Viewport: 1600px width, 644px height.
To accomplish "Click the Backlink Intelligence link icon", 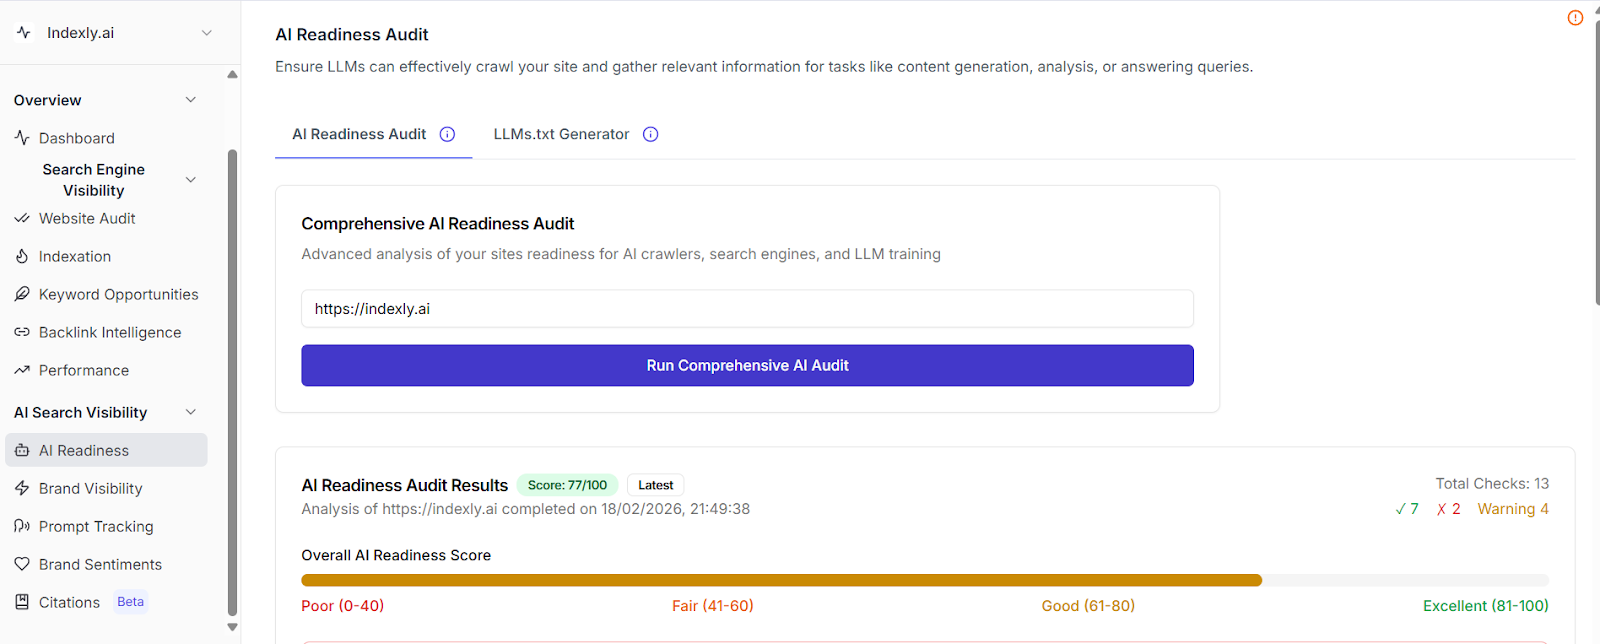I will pyautogui.click(x=22, y=332).
